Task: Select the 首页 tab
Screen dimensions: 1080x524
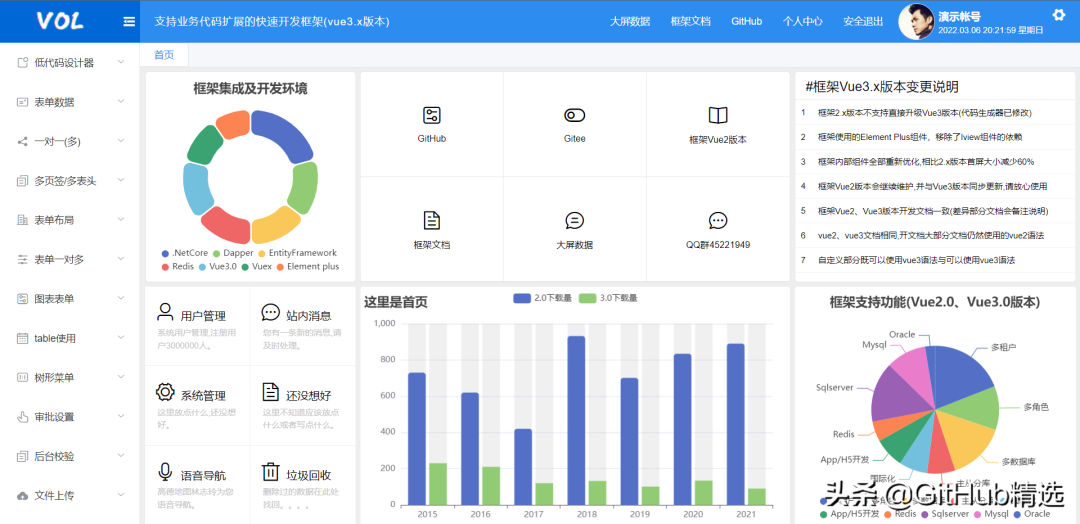Action: click(x=164, y=55)
